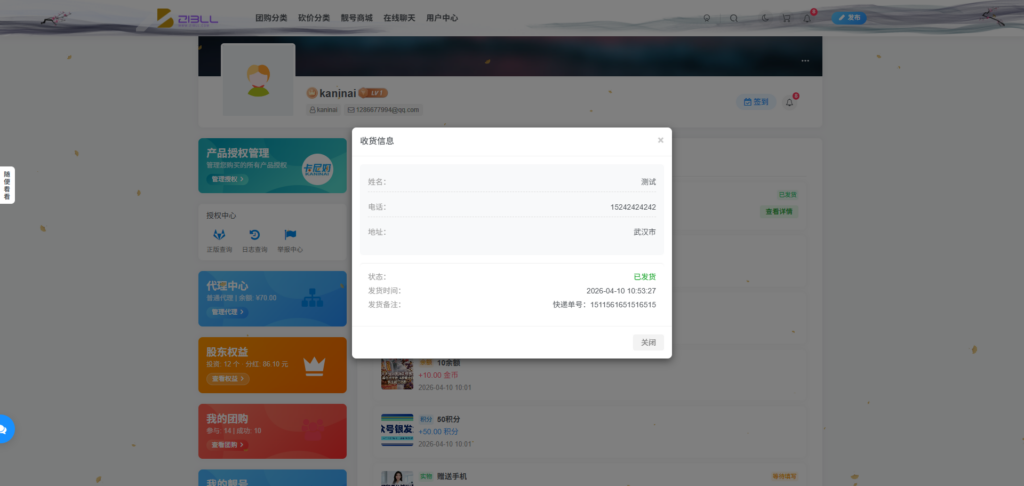
Task: Click the 签到 check-in button
Action: click(x=756, y=102)
